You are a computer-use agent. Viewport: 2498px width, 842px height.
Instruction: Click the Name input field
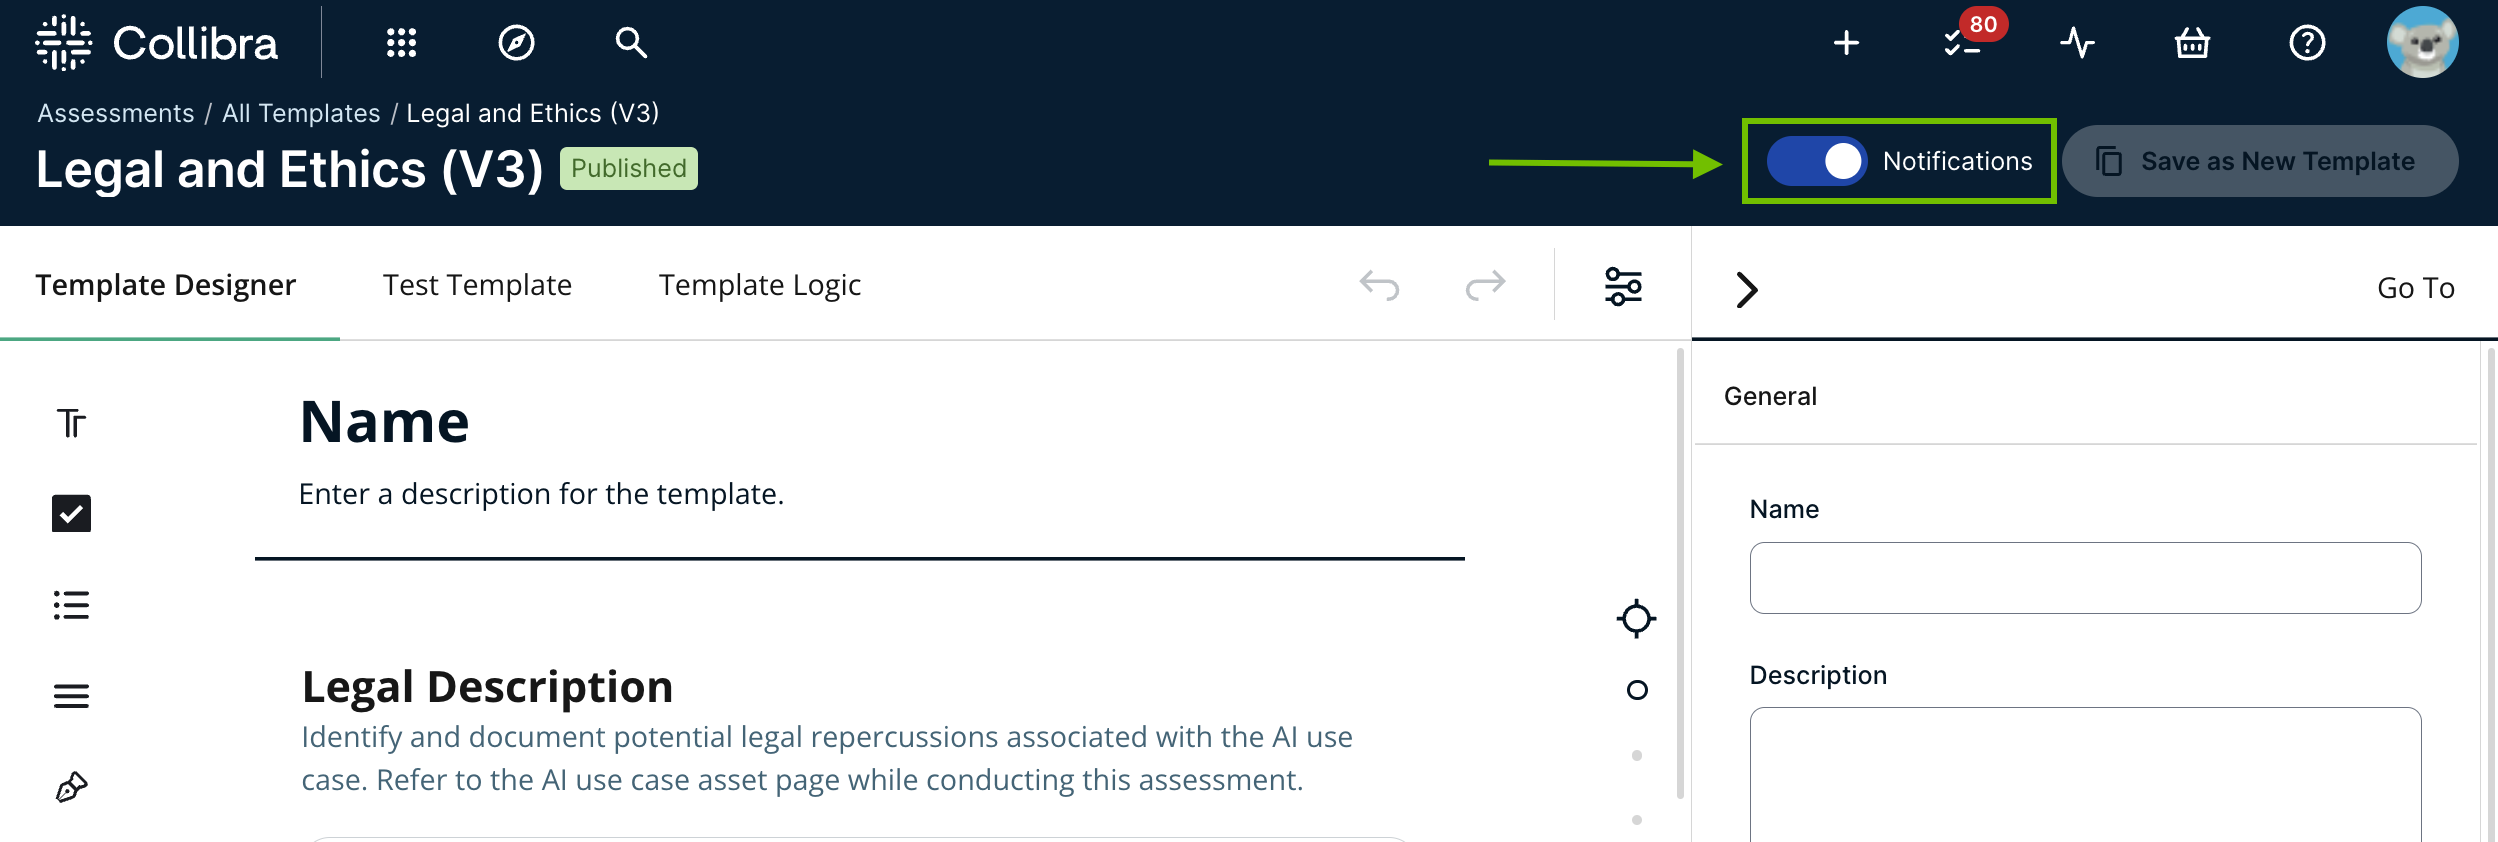click(2085, 578)
